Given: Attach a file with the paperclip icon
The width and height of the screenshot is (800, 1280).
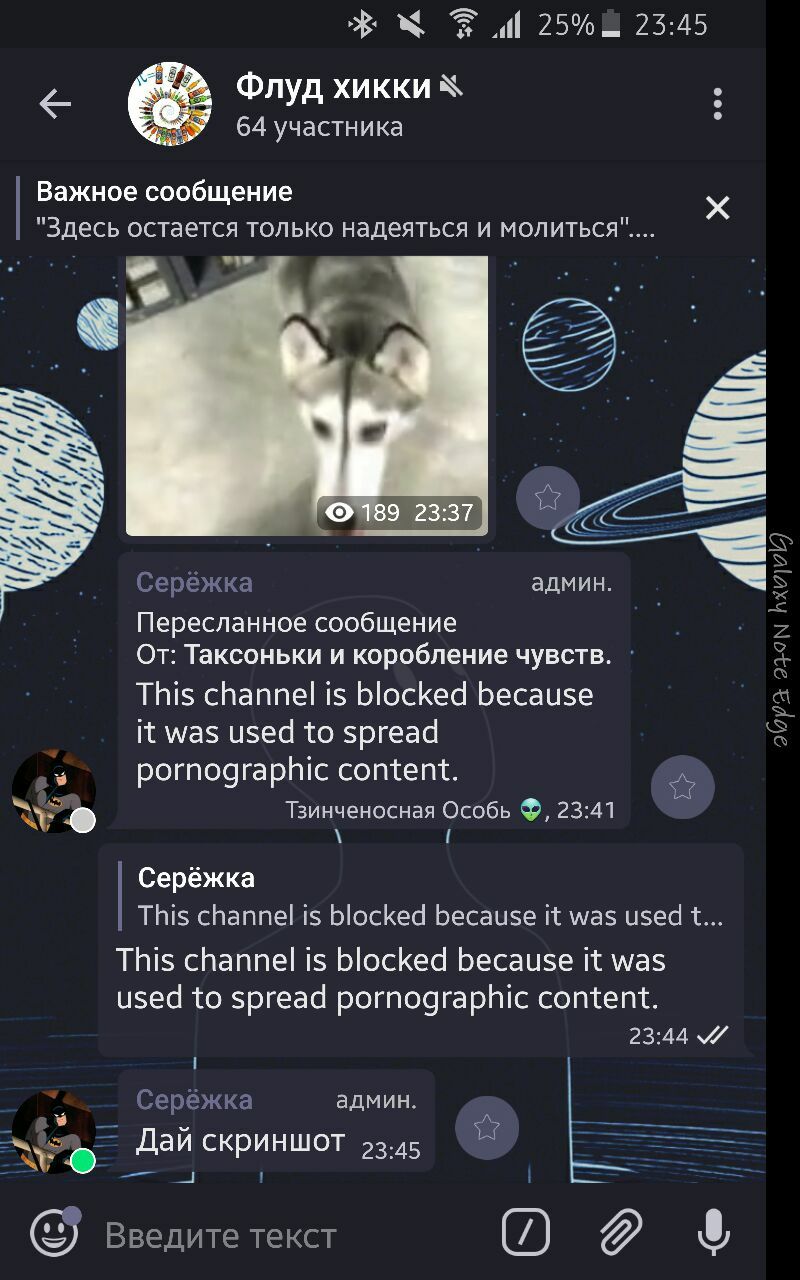Looking at the screenshot, I should click(x=620, y=1233).
